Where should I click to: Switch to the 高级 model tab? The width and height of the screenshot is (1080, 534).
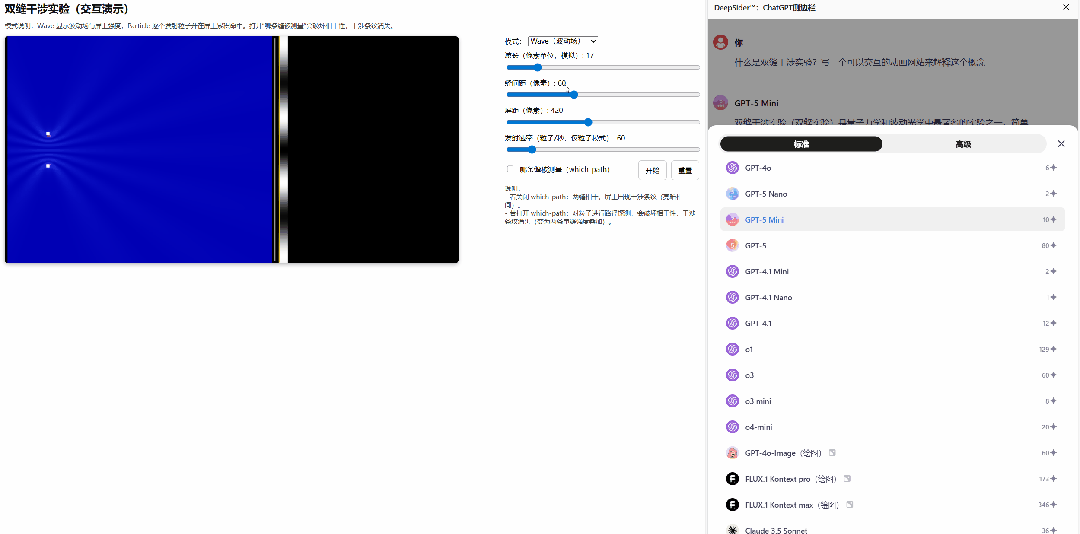pos(964,144)
